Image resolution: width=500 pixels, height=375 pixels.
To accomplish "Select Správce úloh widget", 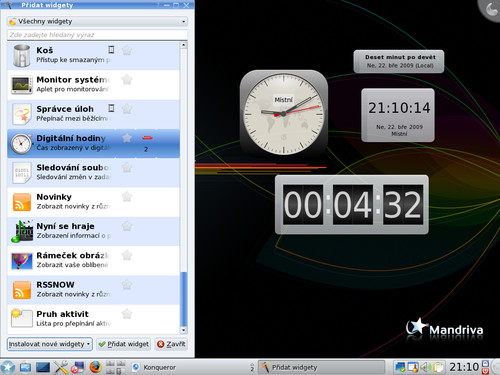I will tap(93, 114).
